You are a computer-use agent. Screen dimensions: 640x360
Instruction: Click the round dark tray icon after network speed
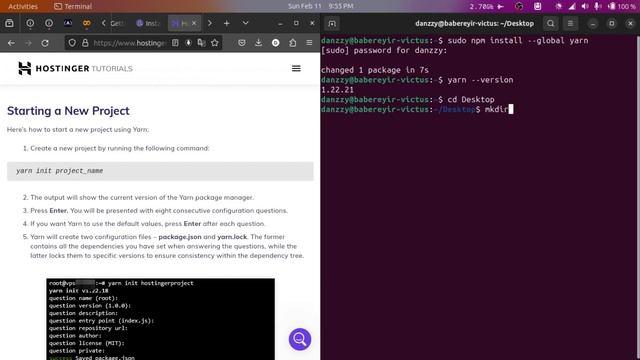coord(519,6)
